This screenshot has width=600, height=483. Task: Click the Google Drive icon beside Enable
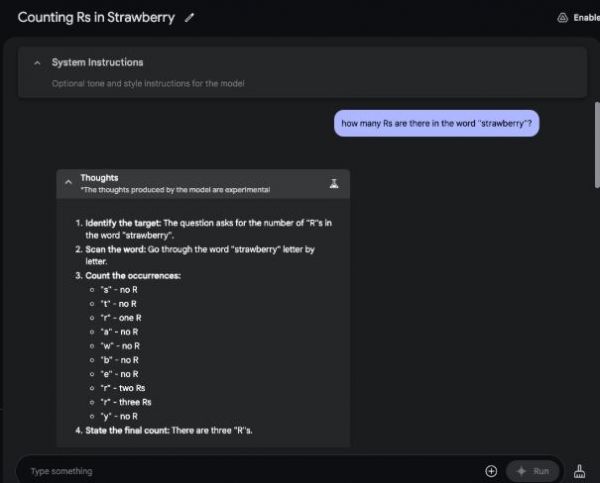click(562, 18)
